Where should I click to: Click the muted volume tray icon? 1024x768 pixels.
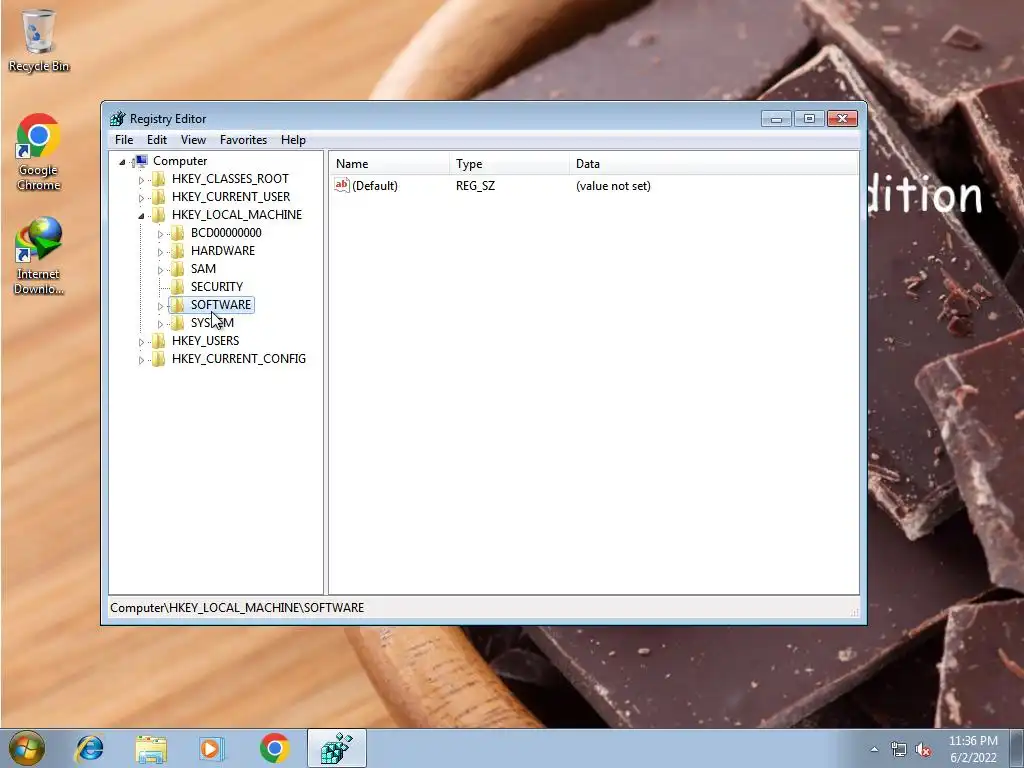[x=923, y=749]
